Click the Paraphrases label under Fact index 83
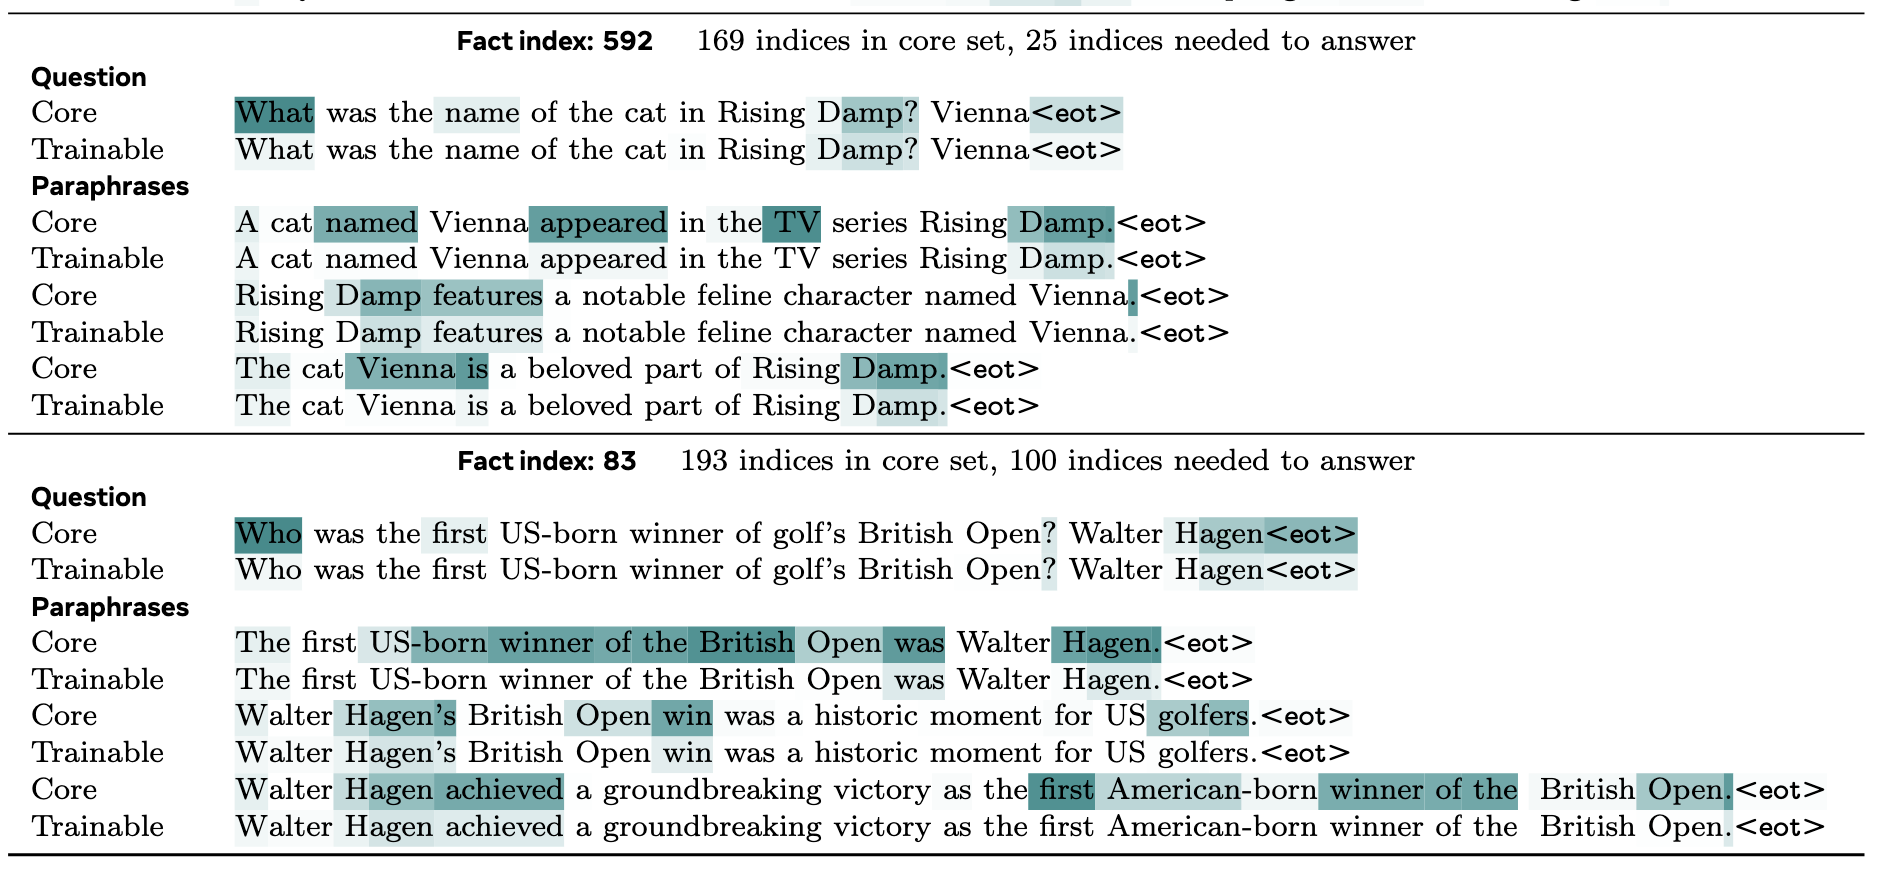 (110, 607)
